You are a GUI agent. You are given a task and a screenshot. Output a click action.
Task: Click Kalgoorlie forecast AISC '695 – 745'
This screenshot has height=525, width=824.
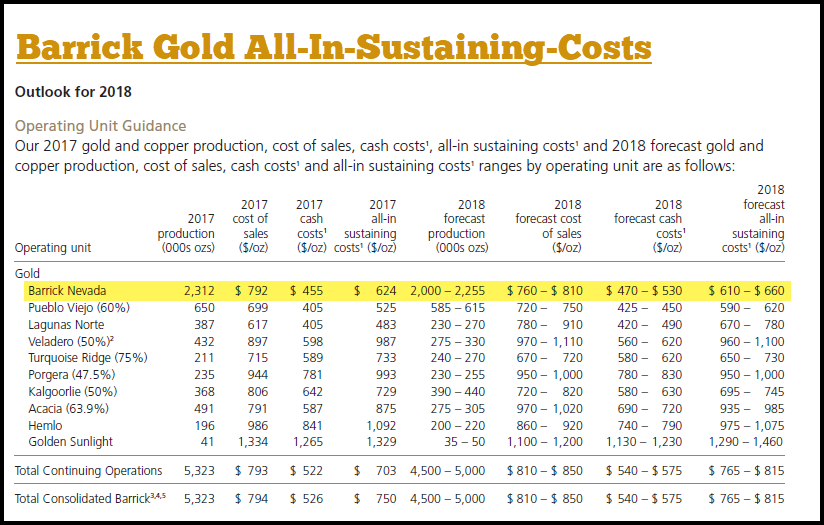752,392
